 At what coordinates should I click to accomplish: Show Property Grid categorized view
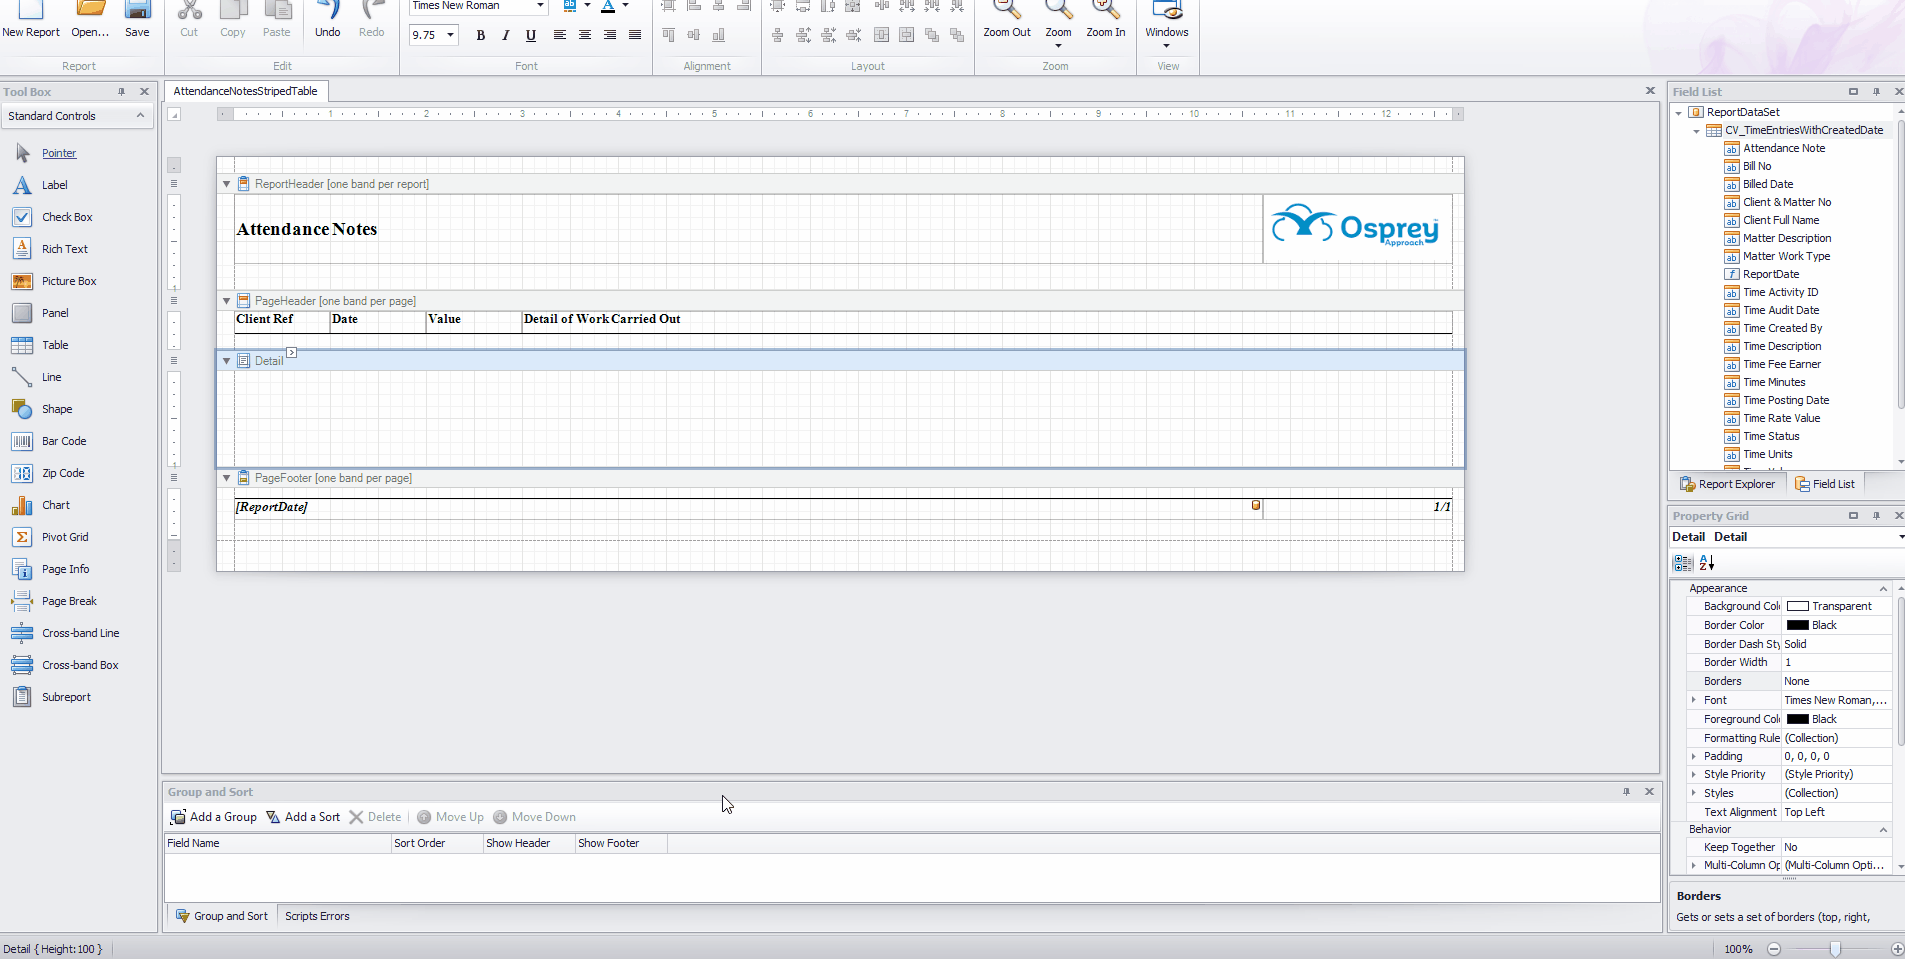click(x=1683, y=563)
